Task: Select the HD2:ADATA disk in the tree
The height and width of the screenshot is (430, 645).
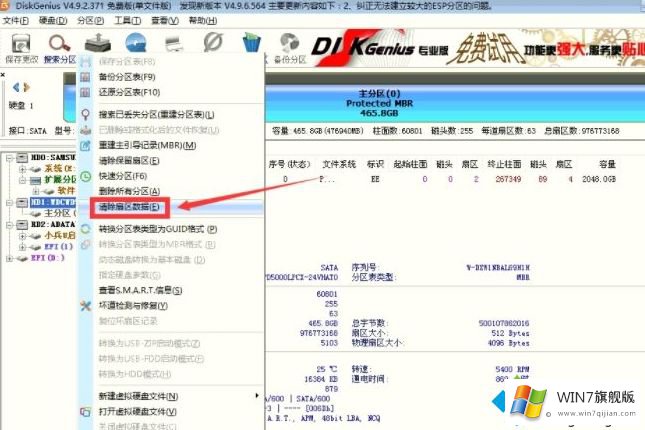Action: click(x=53, y=225)
